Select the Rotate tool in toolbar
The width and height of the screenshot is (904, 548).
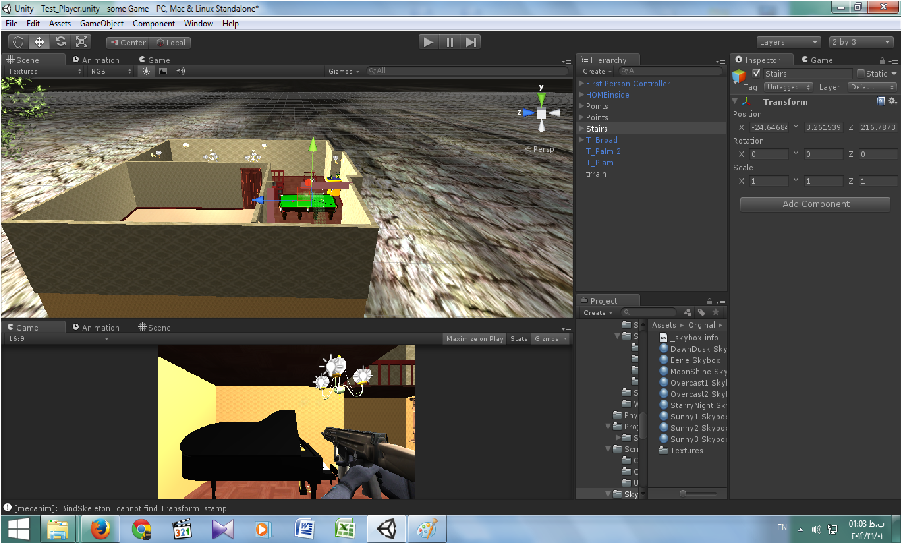pyautogui.click(x=61, y=42)
